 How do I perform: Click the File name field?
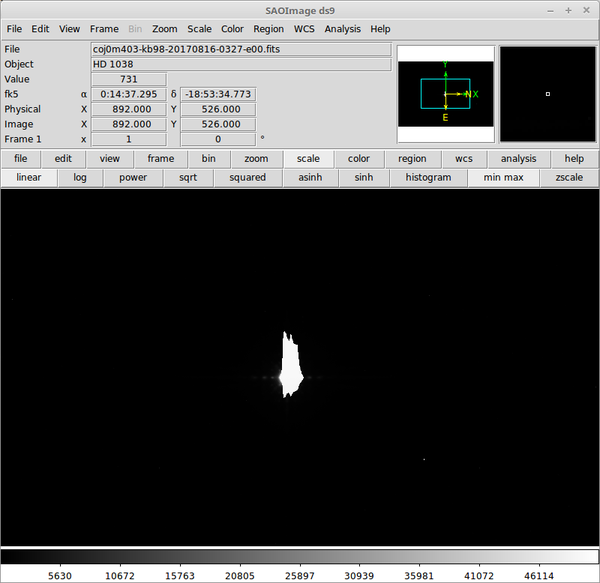tap(241, 49)
